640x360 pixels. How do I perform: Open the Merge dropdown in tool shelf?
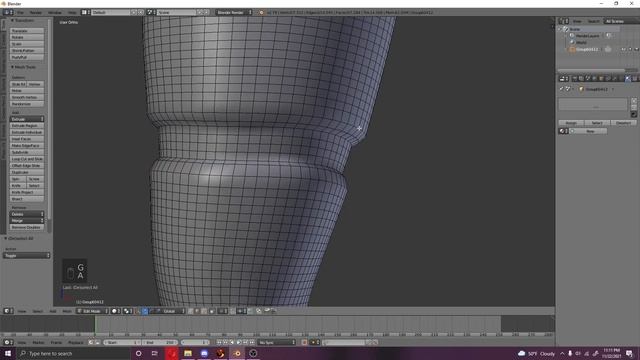[27, 220]
